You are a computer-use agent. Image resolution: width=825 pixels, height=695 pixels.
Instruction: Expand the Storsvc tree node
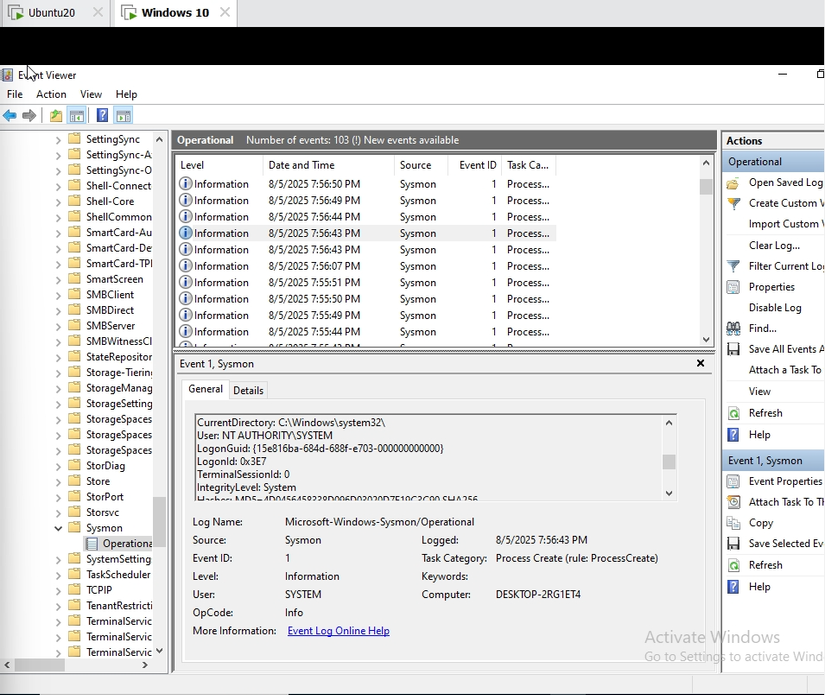[x=58, y=512]
